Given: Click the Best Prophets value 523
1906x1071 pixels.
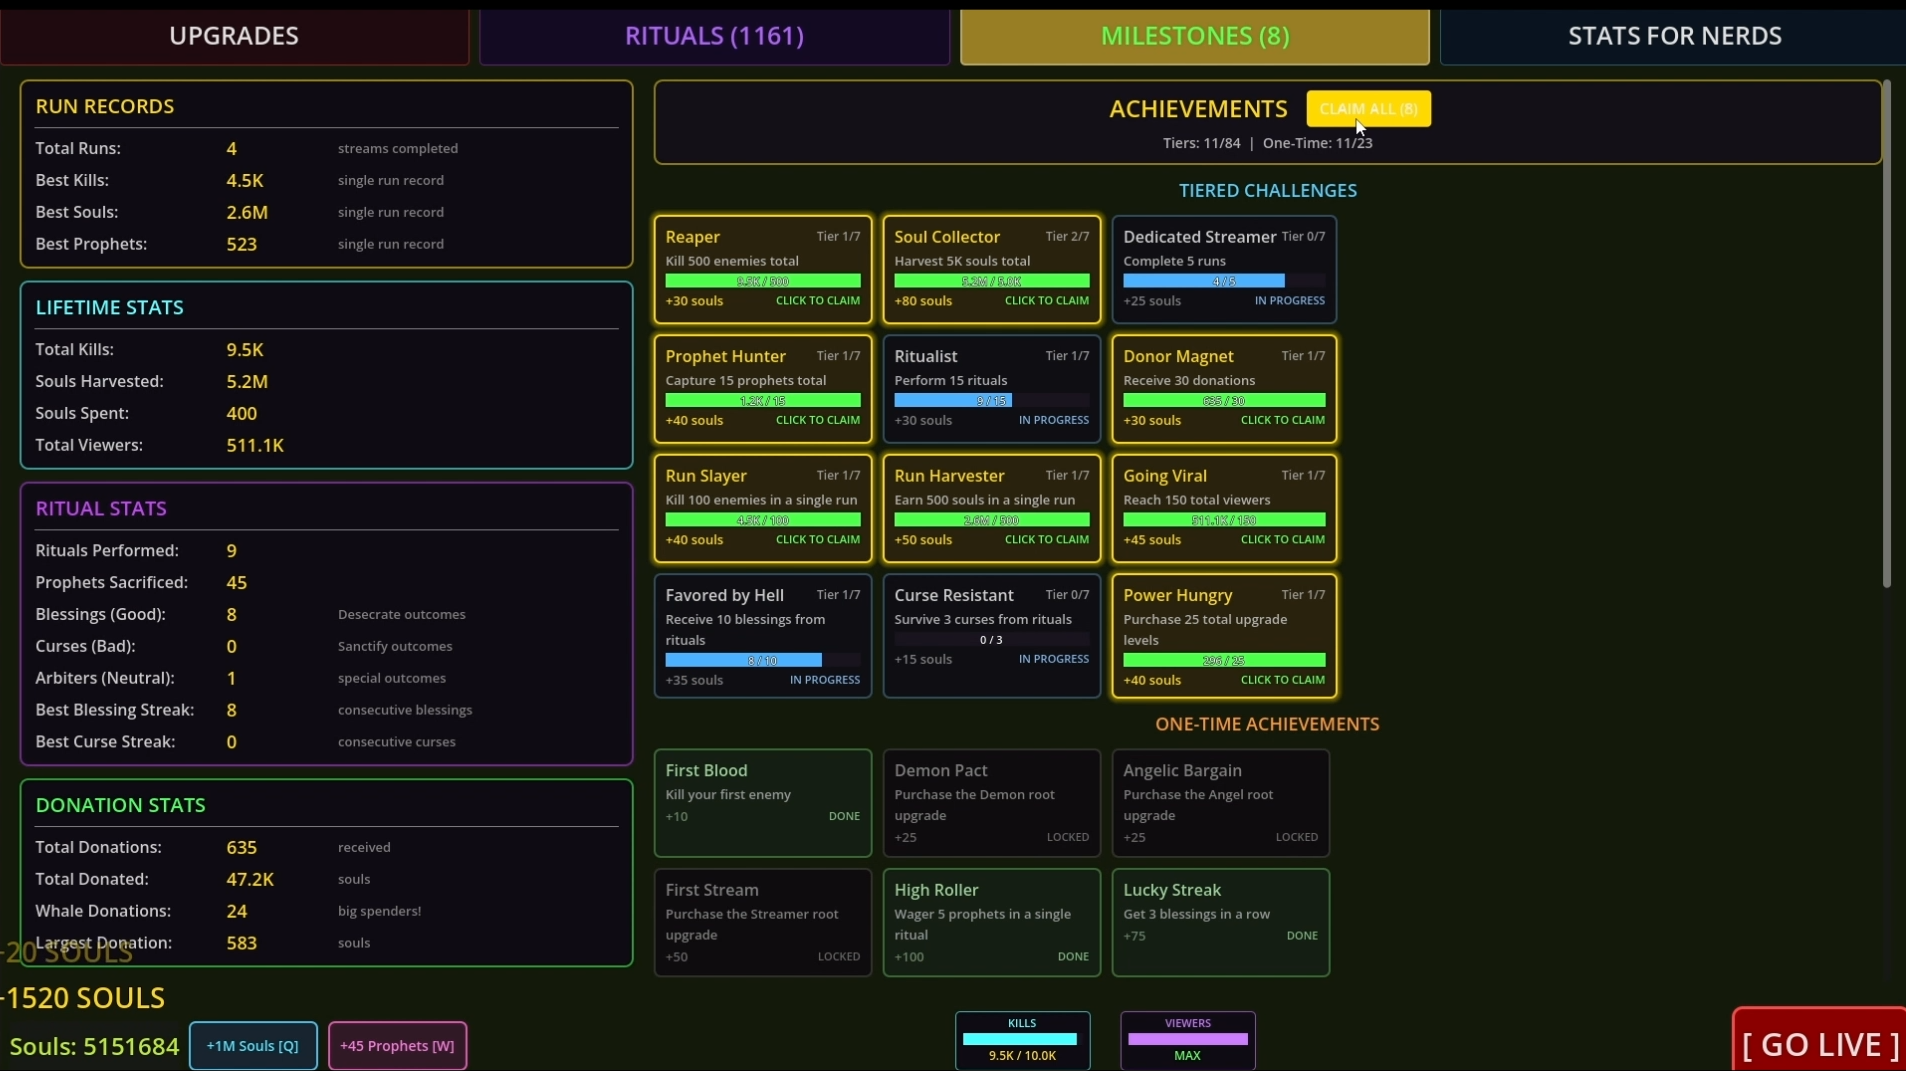Looking at the screenshot, I should click(242, 244).
